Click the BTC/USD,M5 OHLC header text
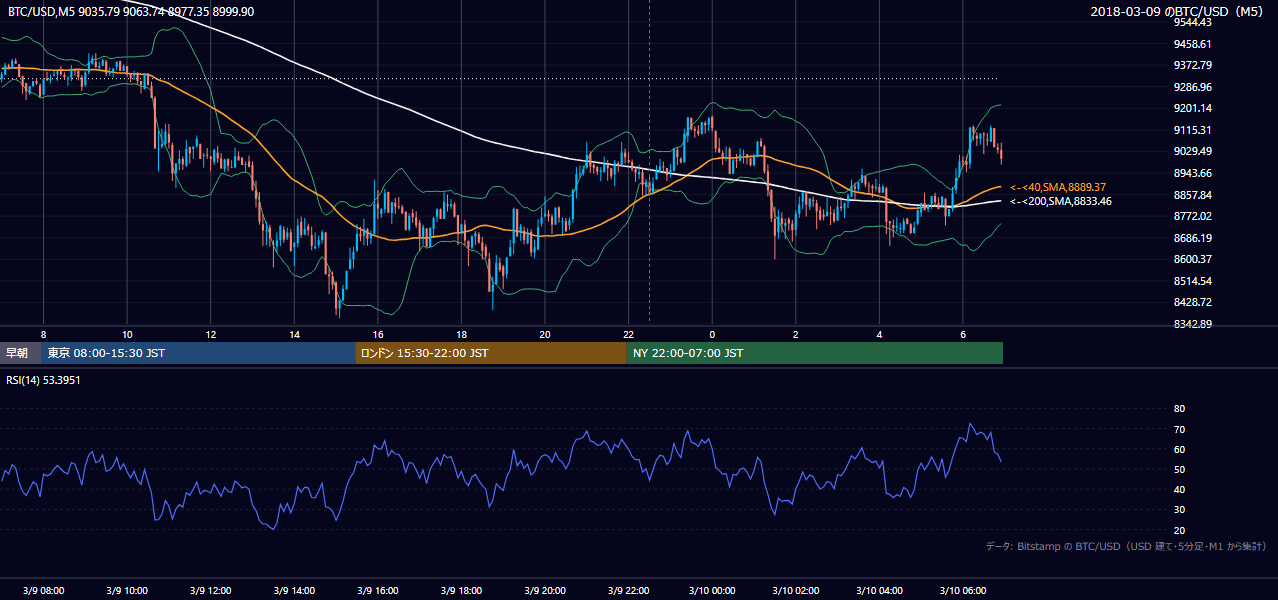Viewport: 1278px width, 600px height. click(x=131, y=11)
